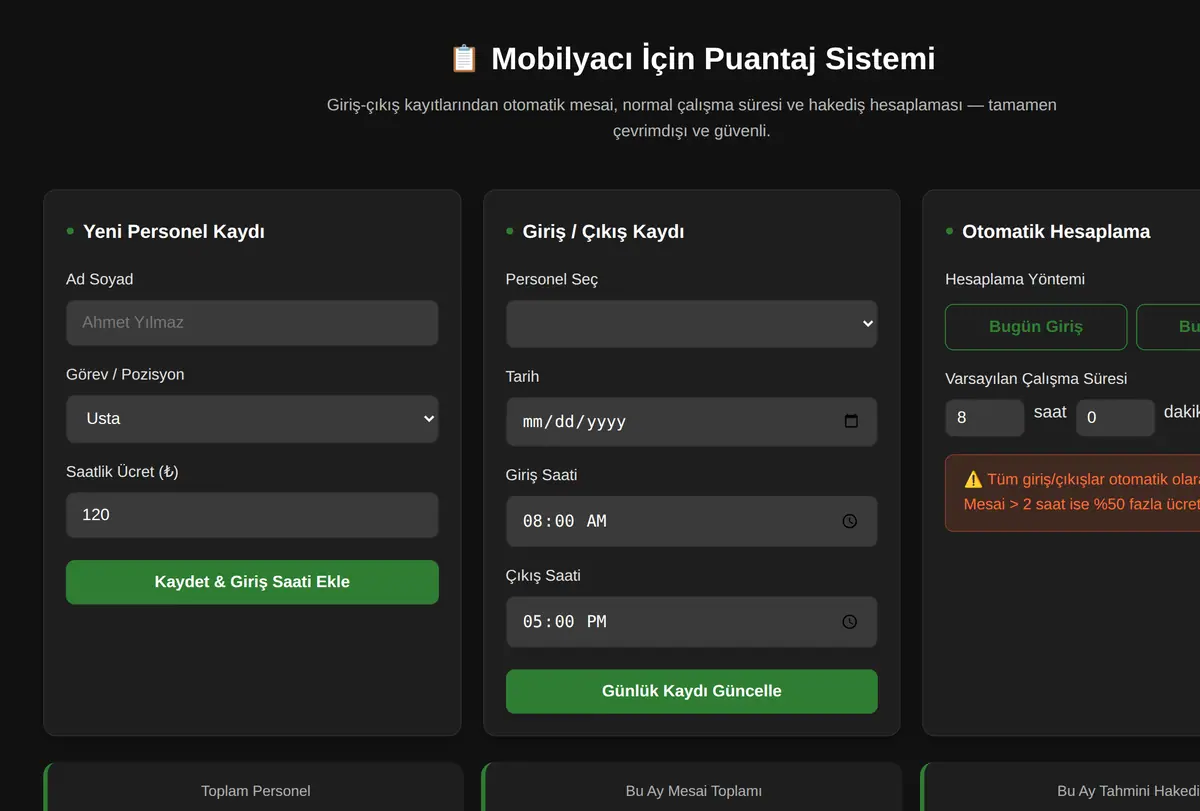This screenshot has height=811, width=1200.
Task: Click the Mobilyacı İçin Puantaj Sistemi title
Action: click(713, 58)
